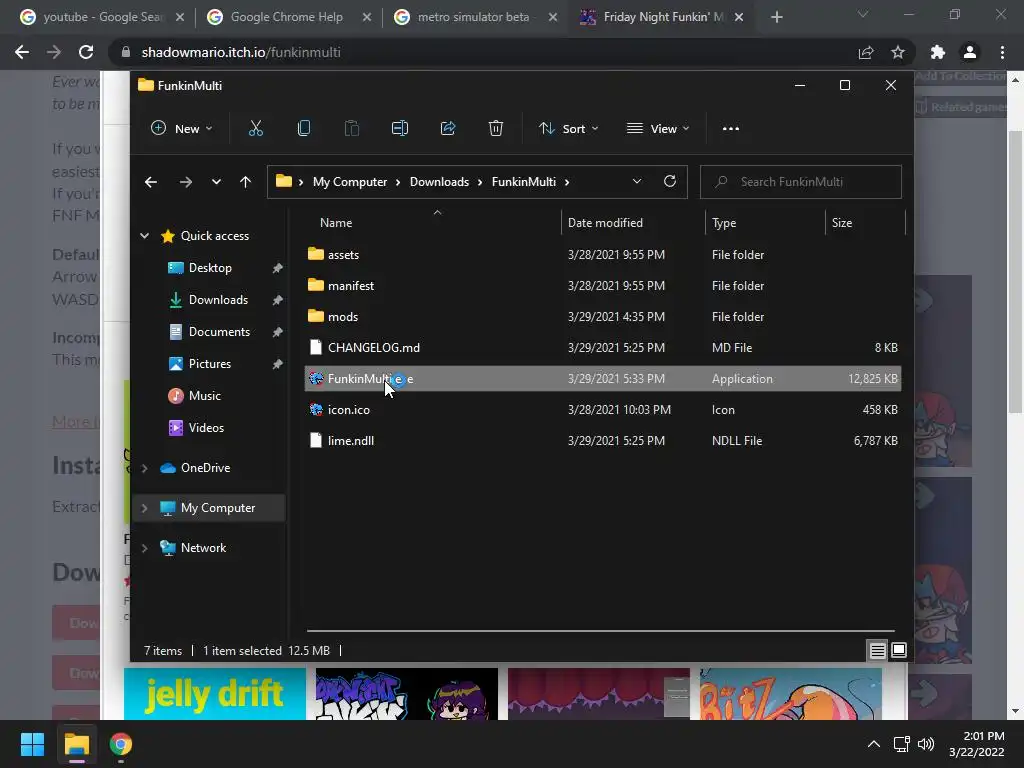
Task: Click the clock and date in taskbar
Action: click(976, 744)
